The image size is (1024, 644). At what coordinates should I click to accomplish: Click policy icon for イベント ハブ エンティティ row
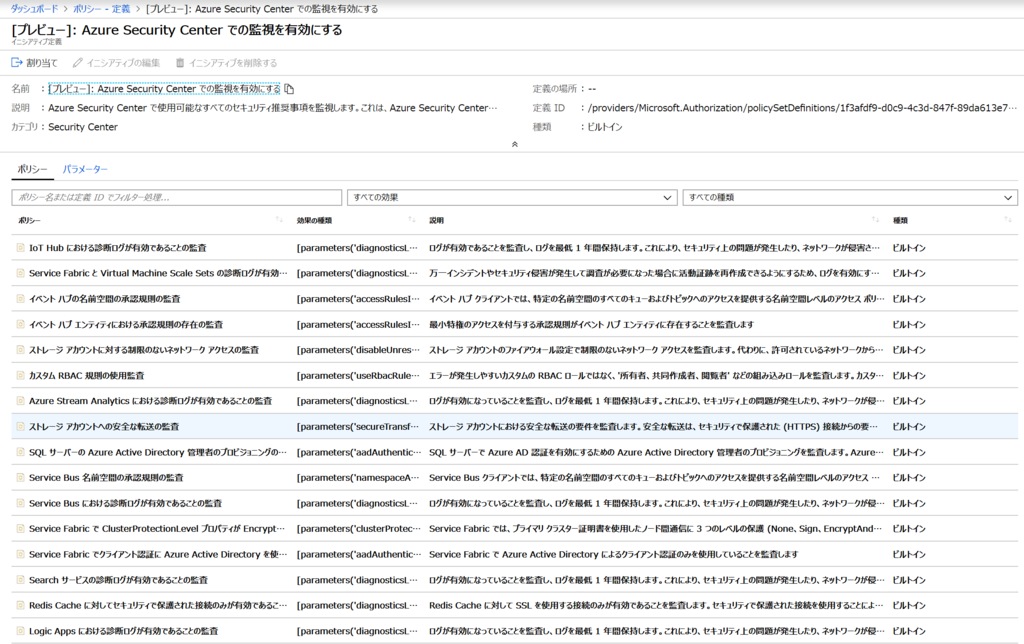click(x=20, y=324)
